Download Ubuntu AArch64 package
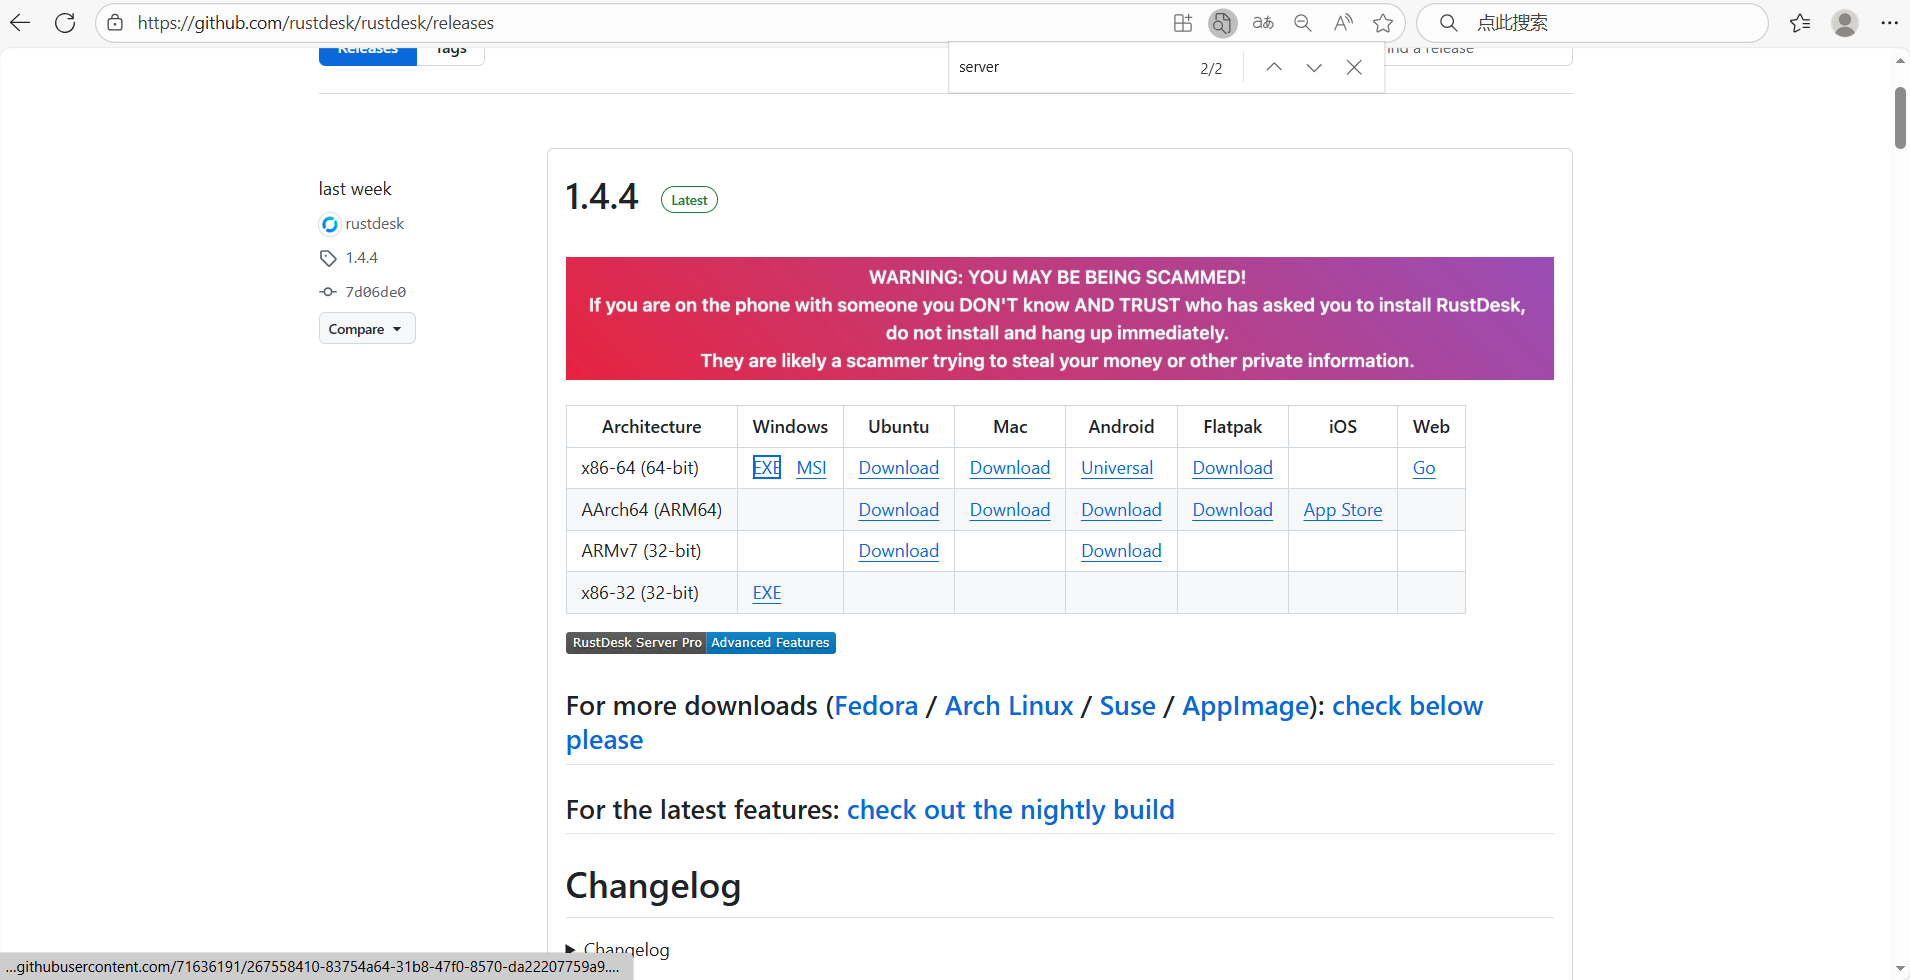The width and height of the screenshot is (1910, 980). pos(899,510)
